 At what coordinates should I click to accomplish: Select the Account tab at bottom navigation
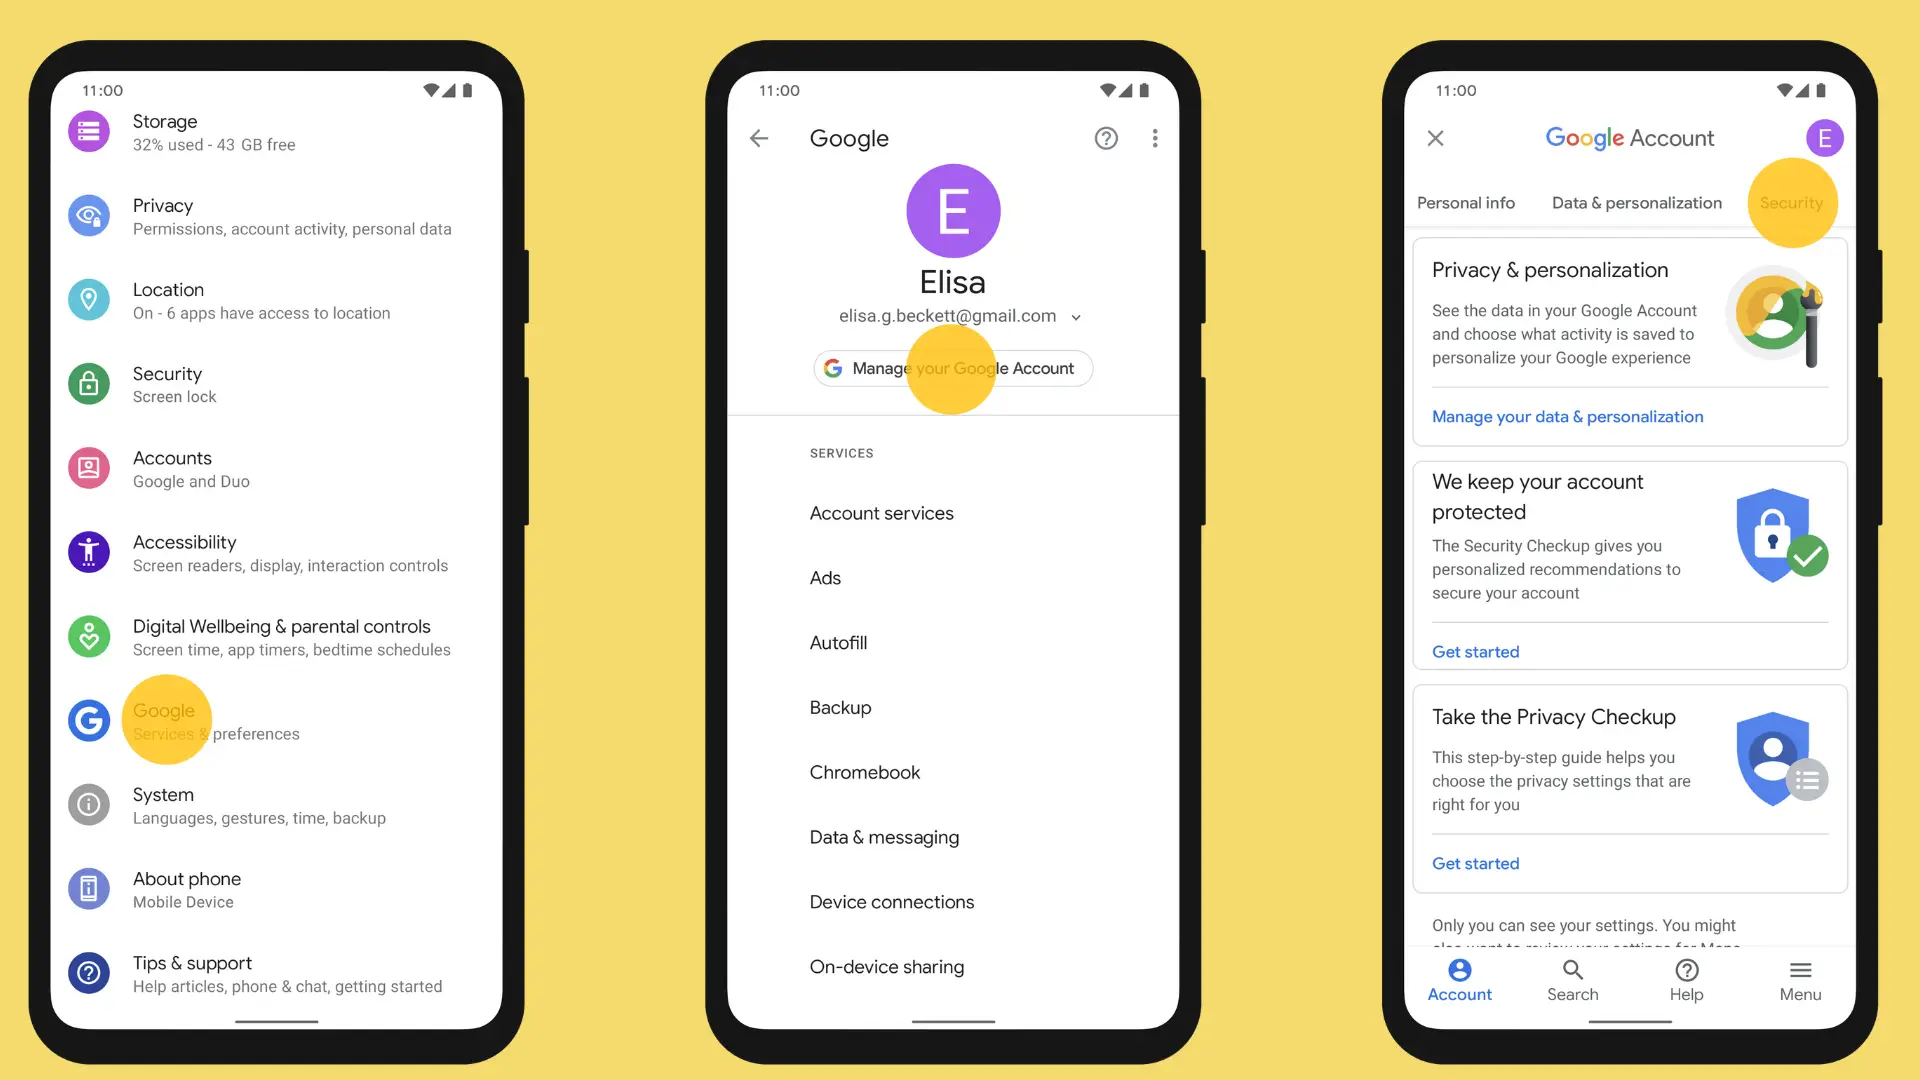(1458, 980)
